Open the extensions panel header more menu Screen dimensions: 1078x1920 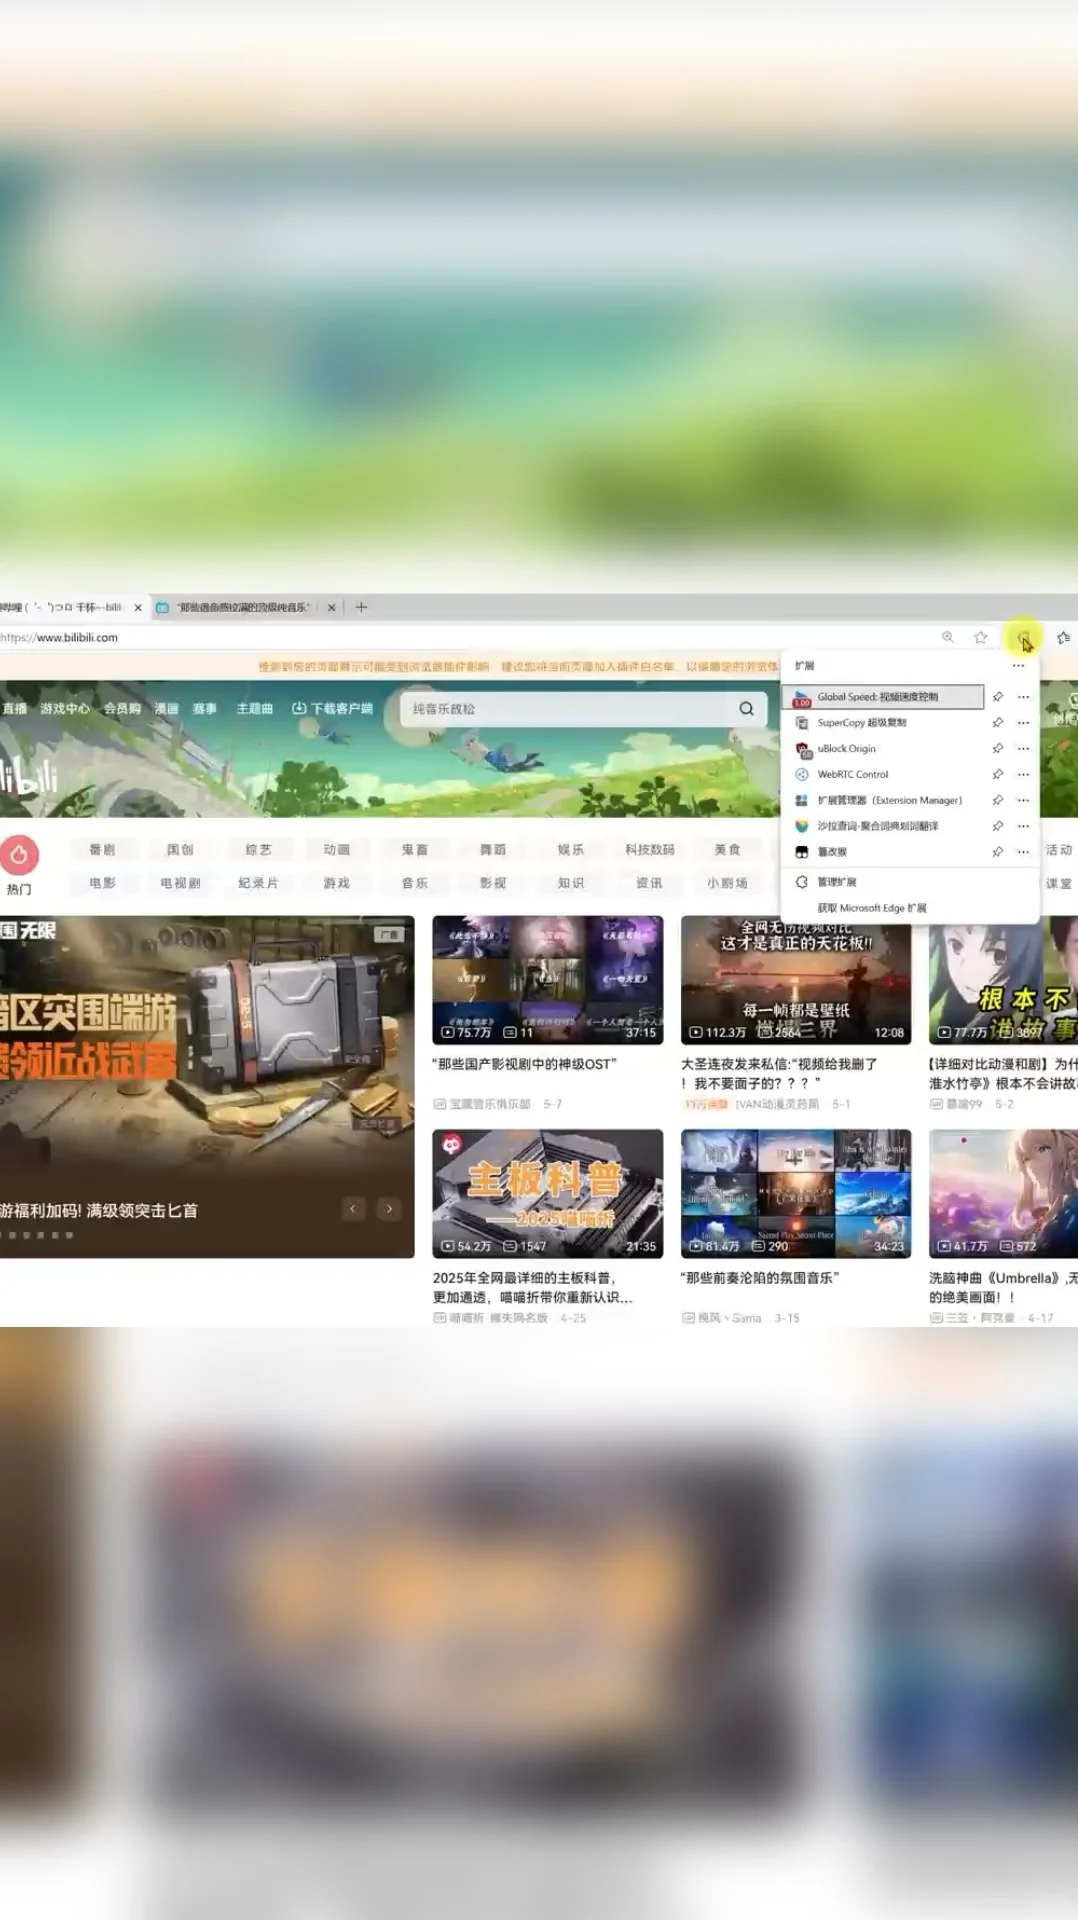pyautogui.click(x=1018, y=666)
